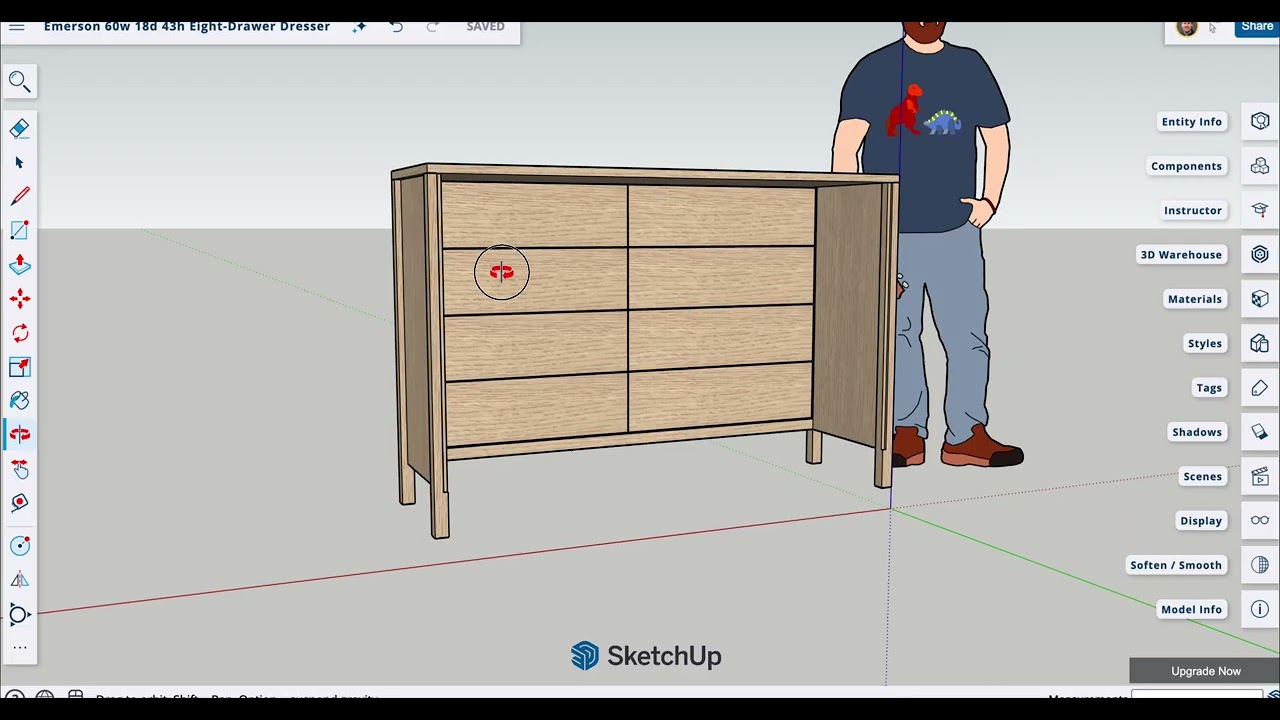Open the Scenes panel icon
This screenshot has height=720, width=1280.
(x=1259, y=476)
